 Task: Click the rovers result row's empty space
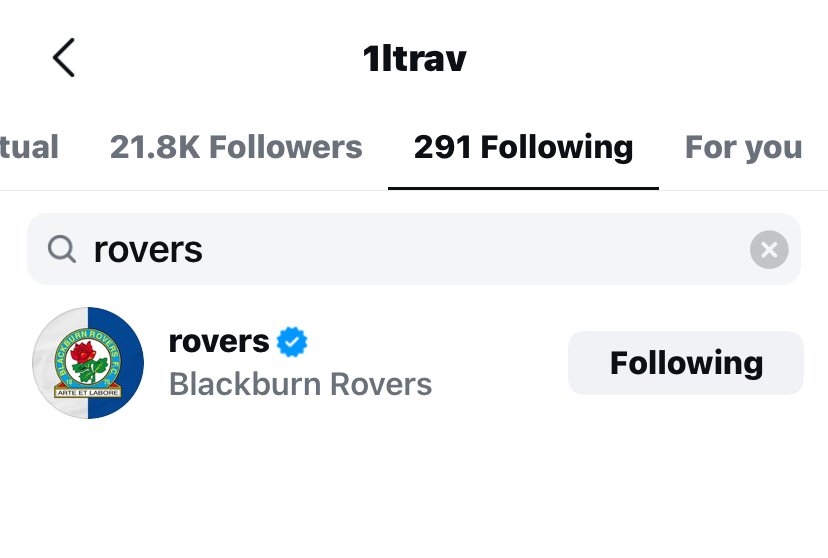499,363
